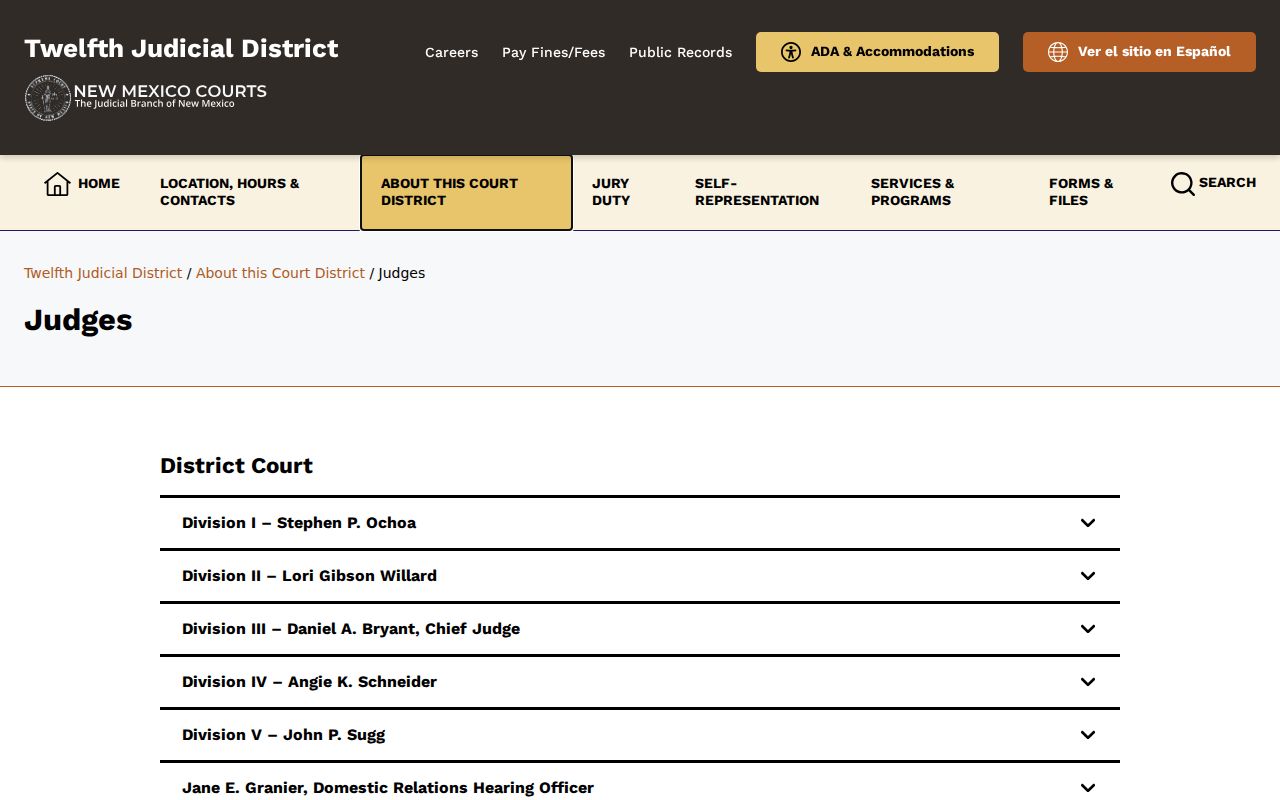Viewport: 1280px width, 800px height.
Task: Click the ADA & Accommodations button
Action: pos(877,52)
